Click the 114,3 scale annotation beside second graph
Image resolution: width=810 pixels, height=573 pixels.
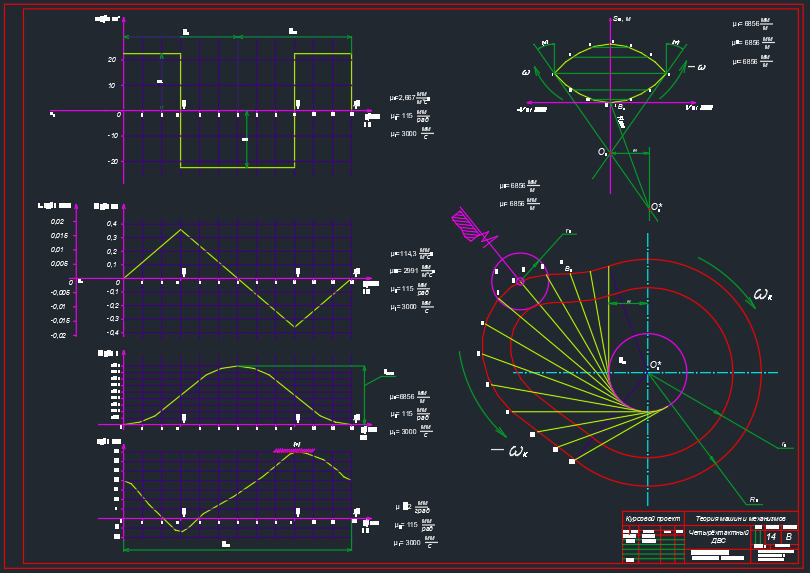point(409,254)
